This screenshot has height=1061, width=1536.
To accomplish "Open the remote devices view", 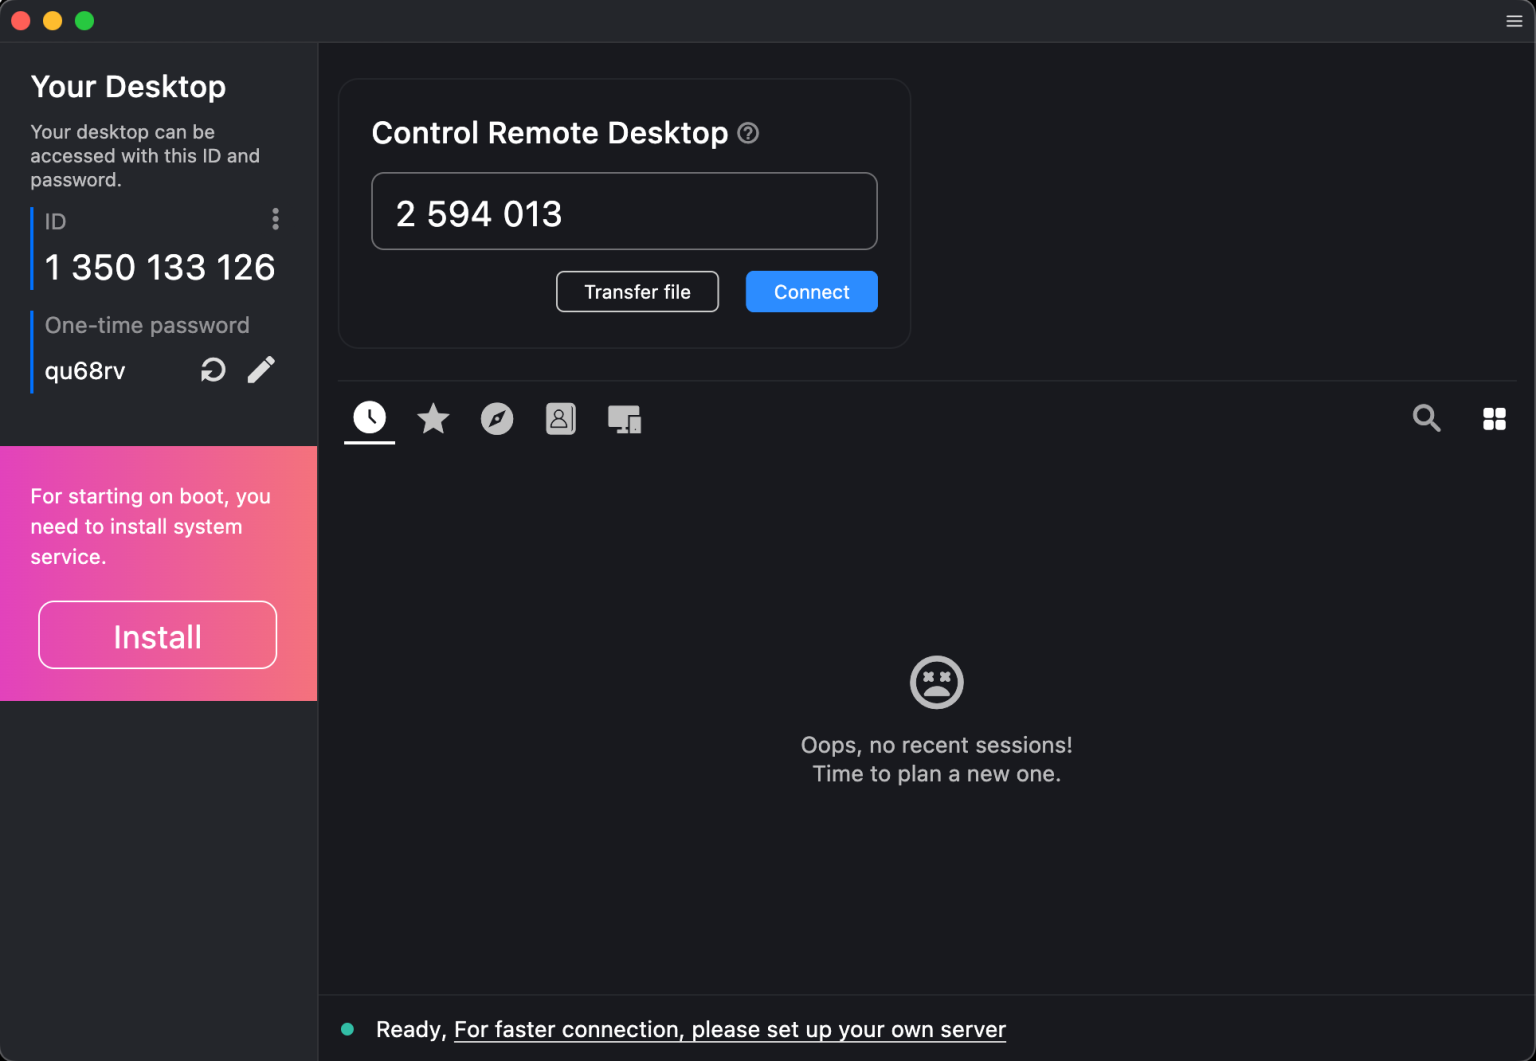I will (624, 419).
